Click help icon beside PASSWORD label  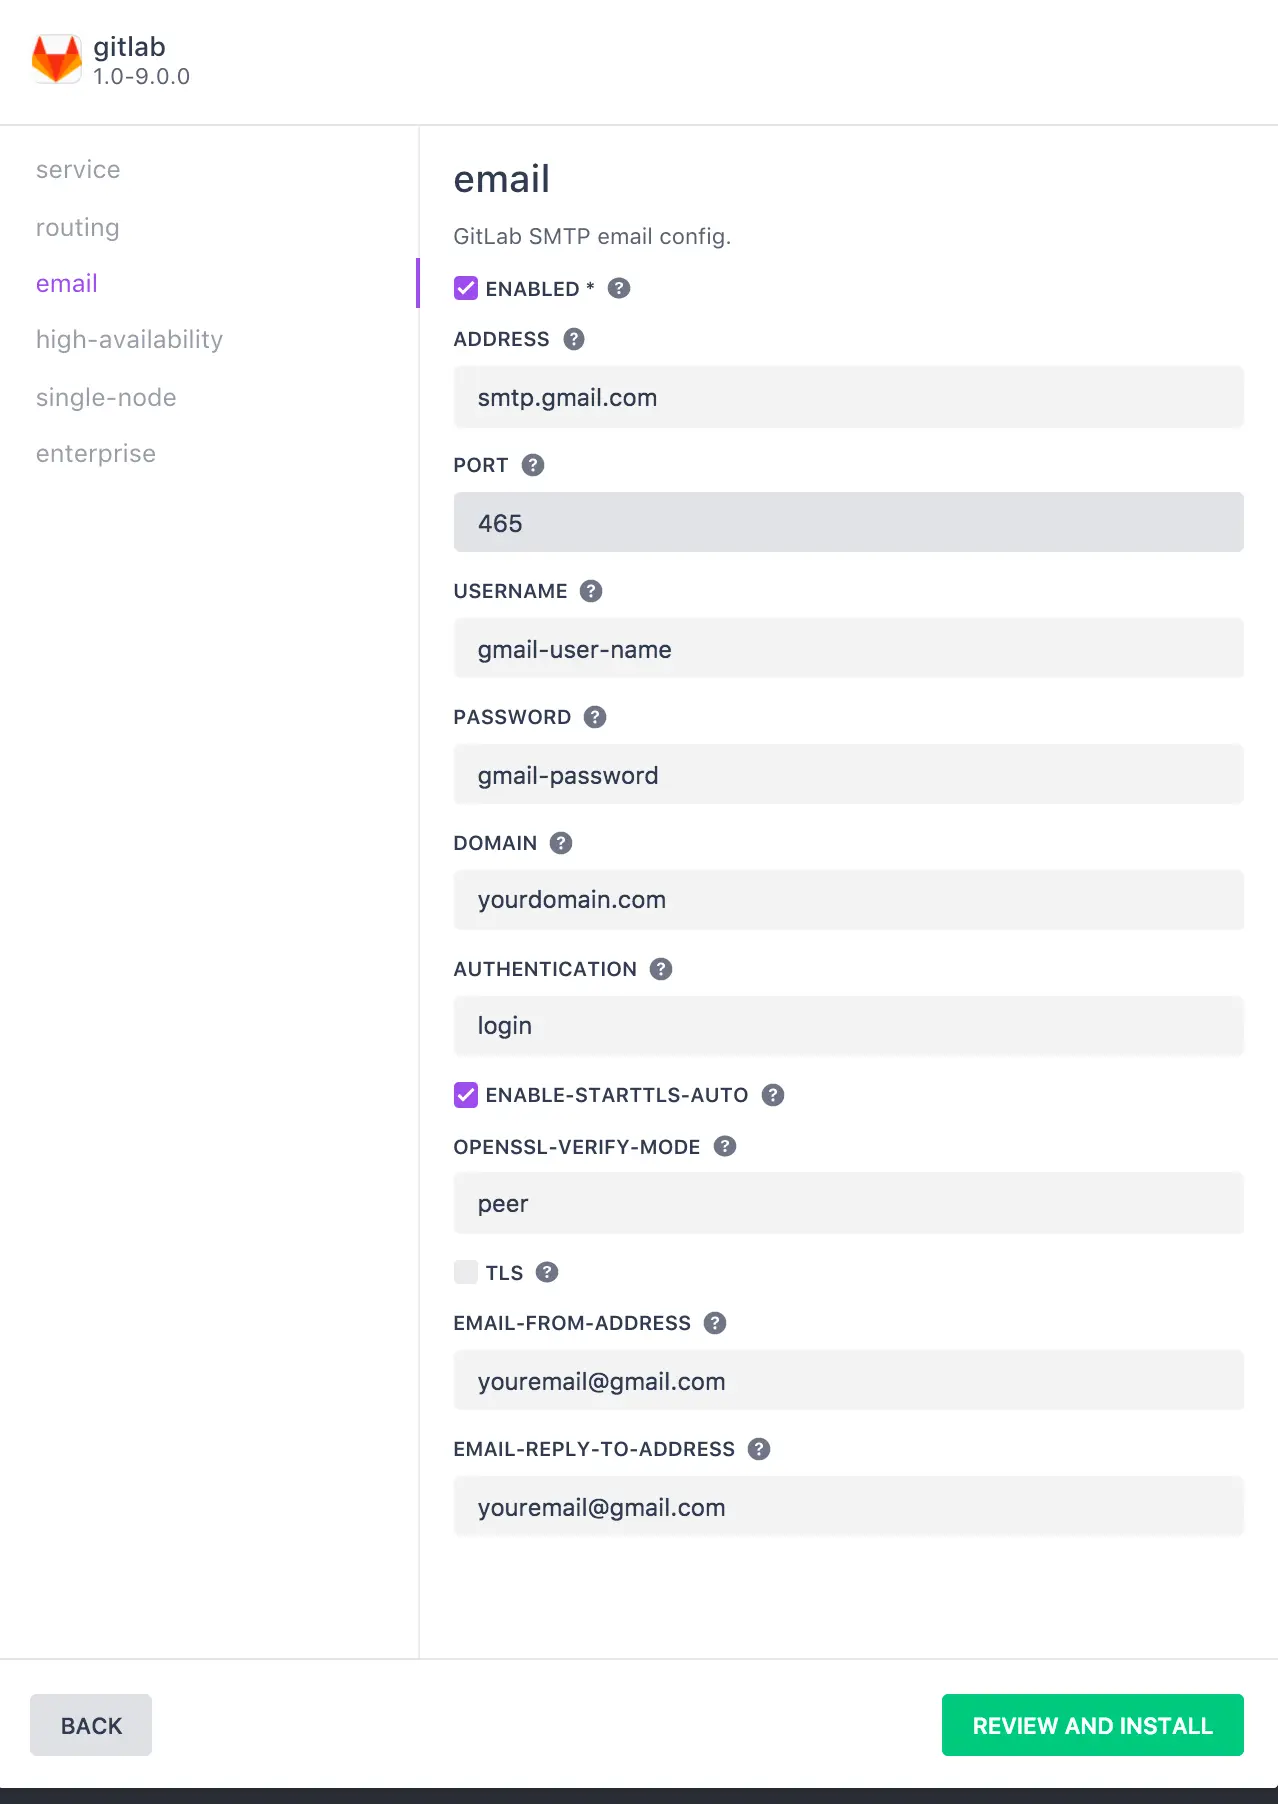click(x=595, y=717)
